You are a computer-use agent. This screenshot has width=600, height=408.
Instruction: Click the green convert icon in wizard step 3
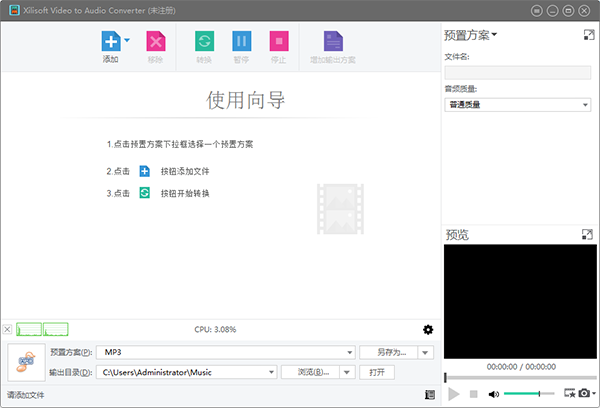pyautogui.click(x=145, y=193)
